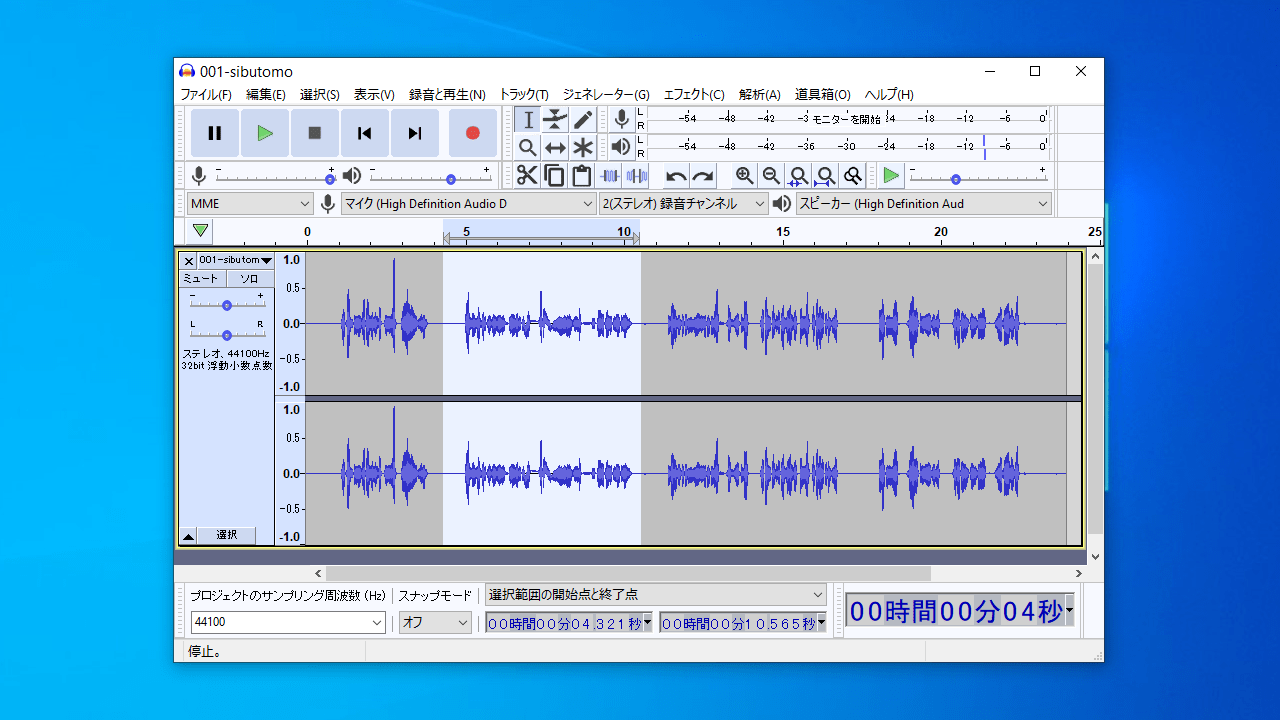Click the horizontal scrollbar thumb

click(628, 574)
